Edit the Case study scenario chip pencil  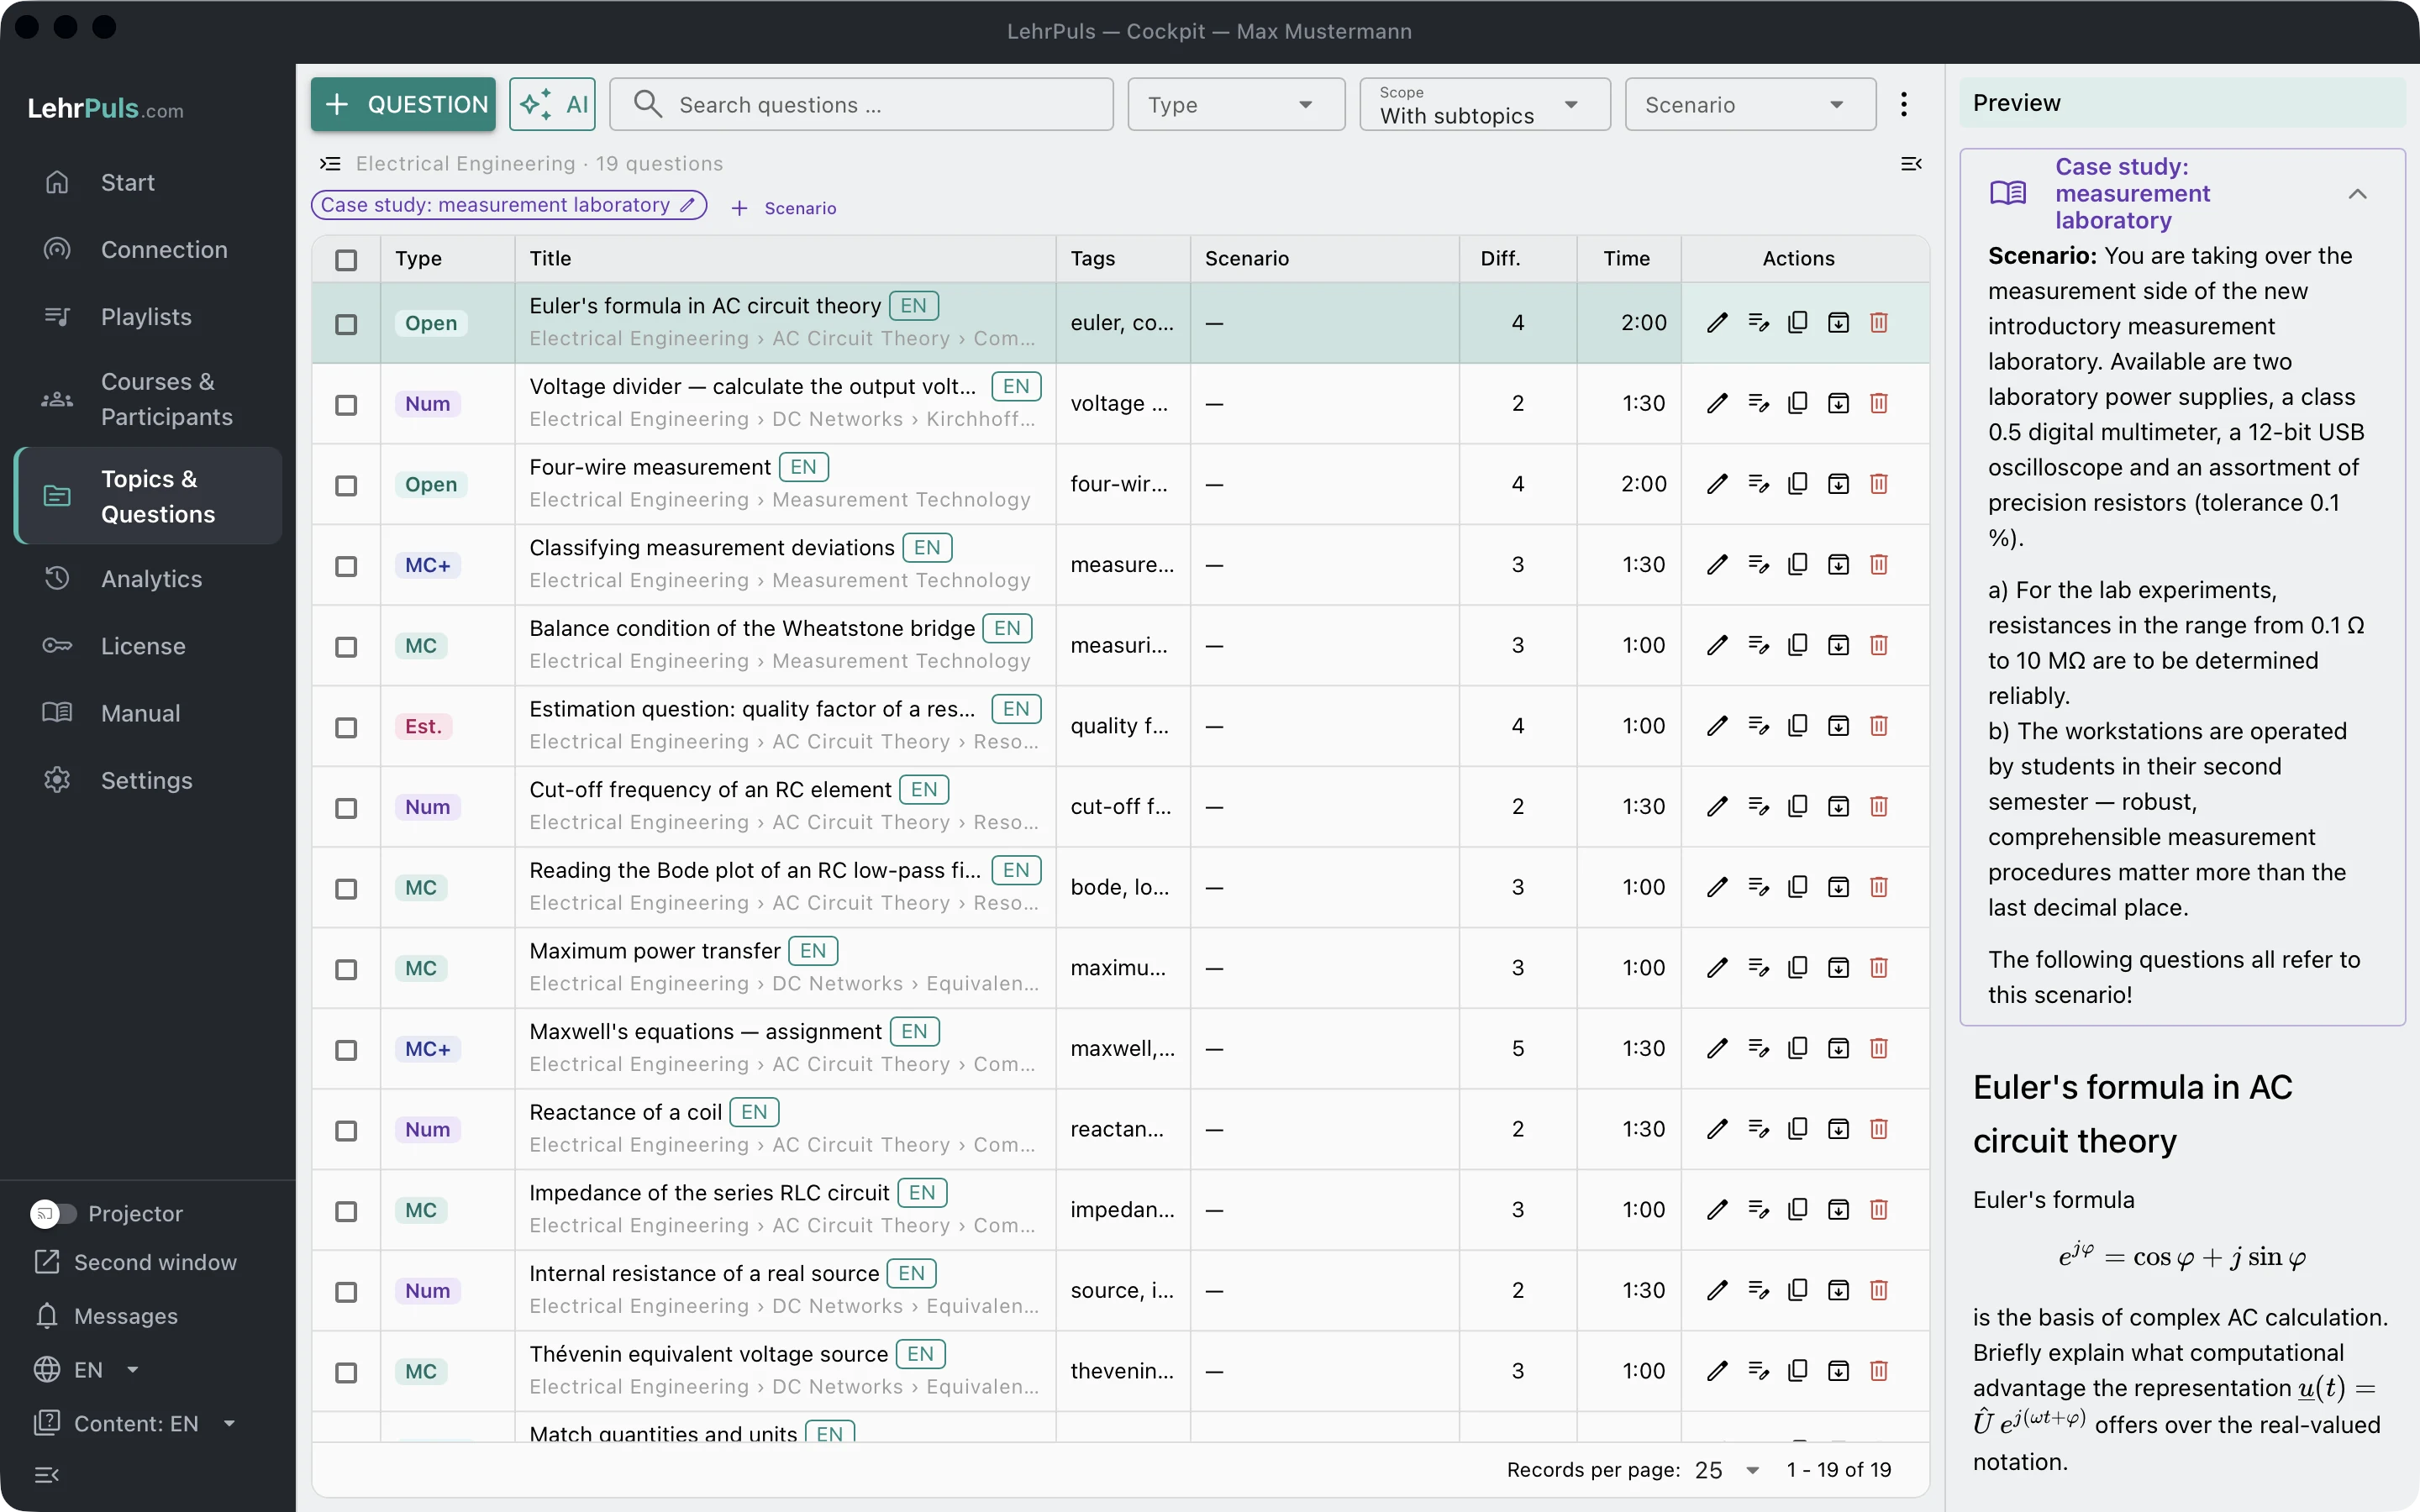point(688,205)
